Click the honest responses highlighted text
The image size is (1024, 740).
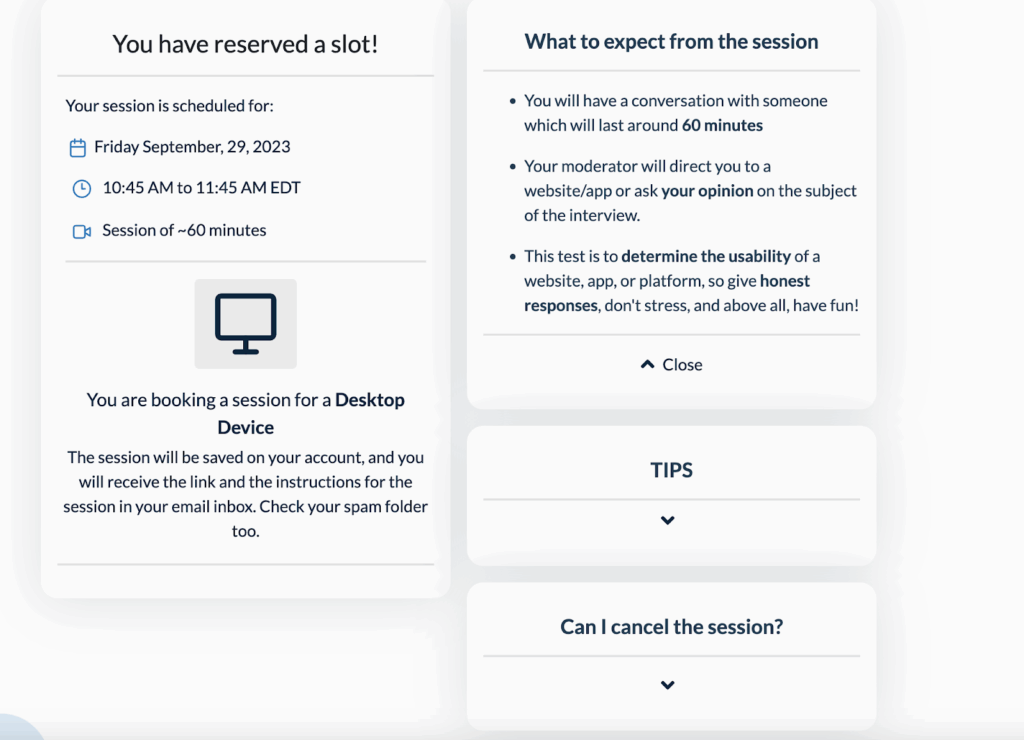coord(786,281)
